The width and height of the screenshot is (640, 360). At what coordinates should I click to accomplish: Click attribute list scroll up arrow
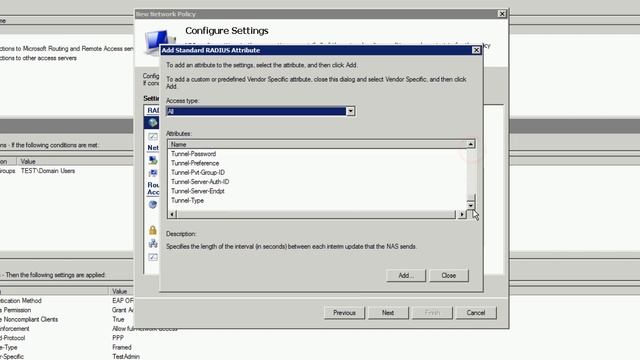[471, 144]
